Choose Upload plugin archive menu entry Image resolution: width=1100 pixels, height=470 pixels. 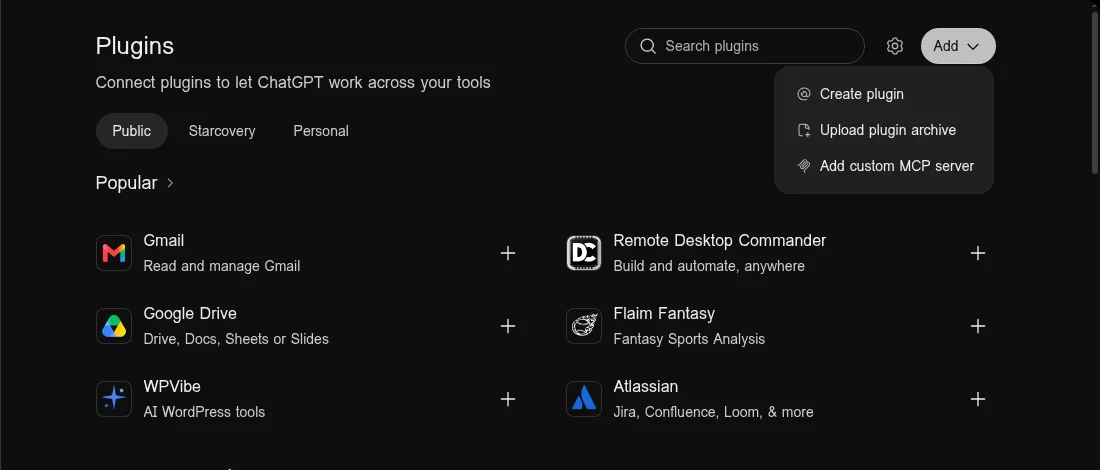[x=884, y=130]
